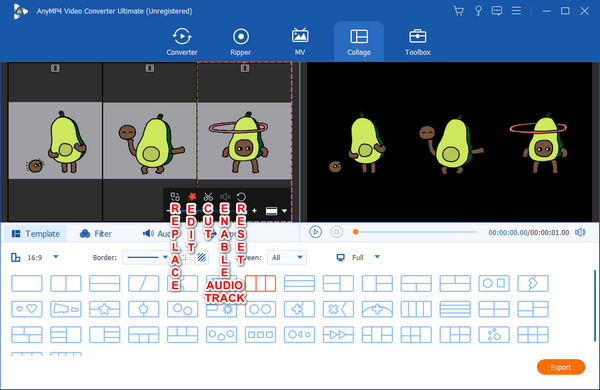Select the two equal circles template
Viewport: 600px width, 390px height.
point(261,309)
